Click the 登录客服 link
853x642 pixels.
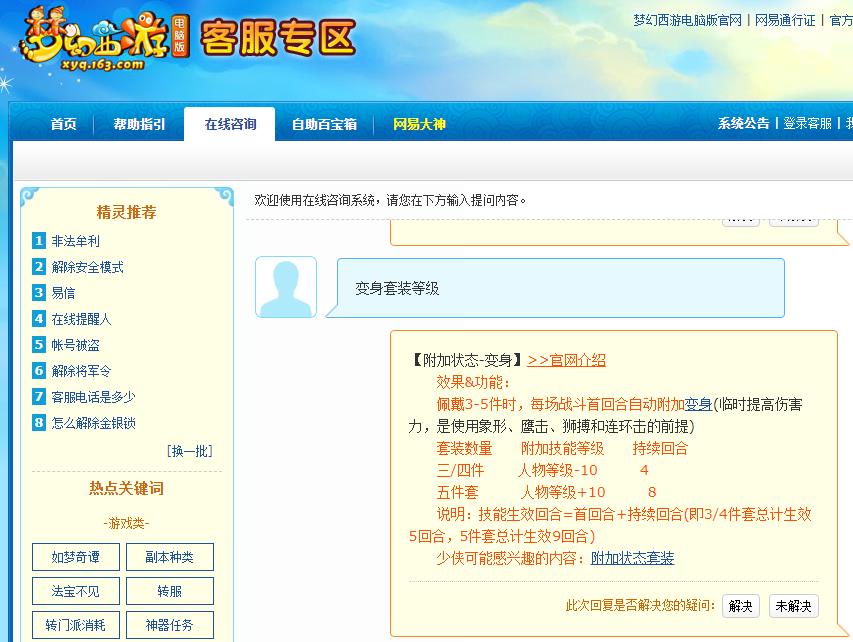807,124
